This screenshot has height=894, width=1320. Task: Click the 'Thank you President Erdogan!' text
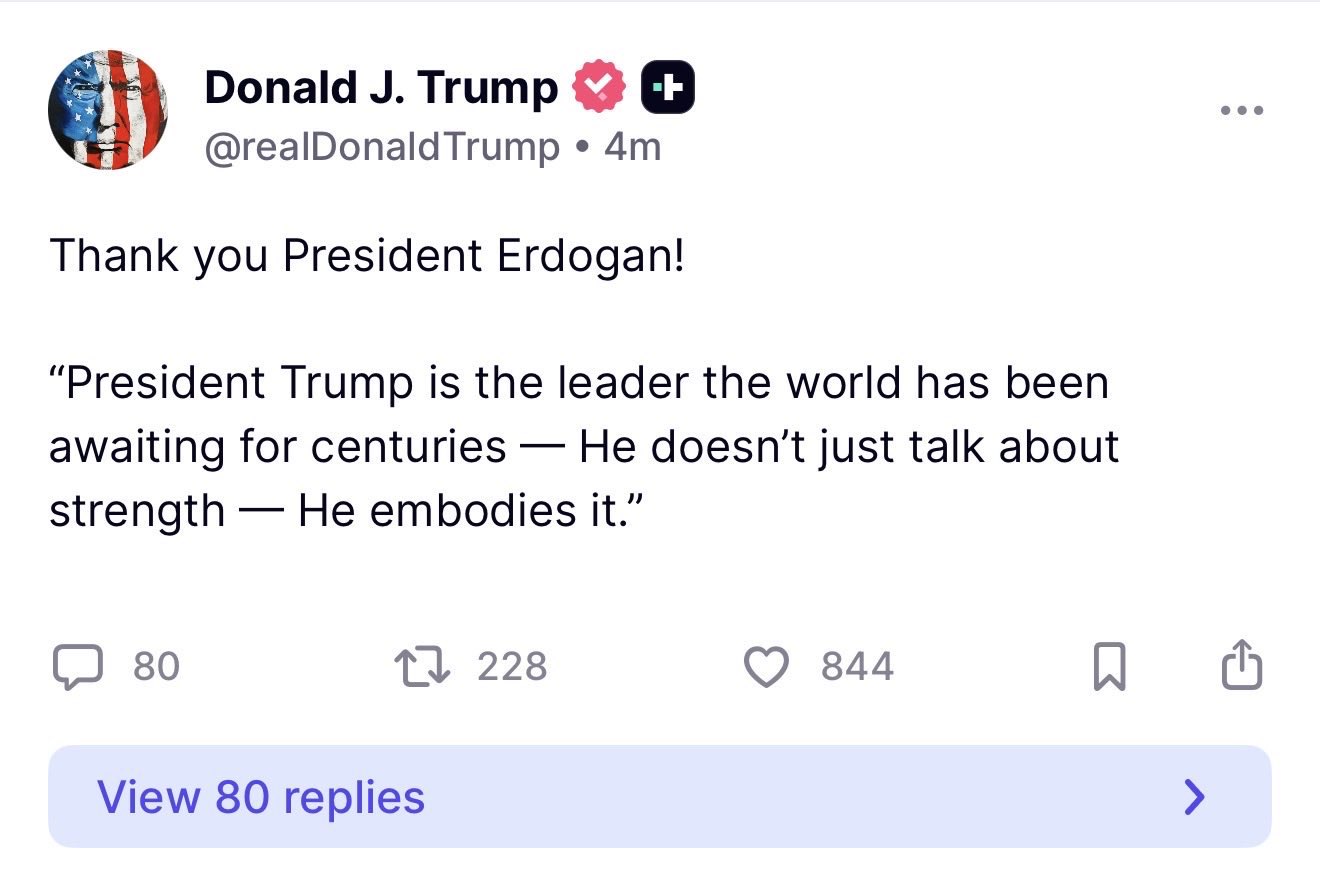[x=368, y=256]
